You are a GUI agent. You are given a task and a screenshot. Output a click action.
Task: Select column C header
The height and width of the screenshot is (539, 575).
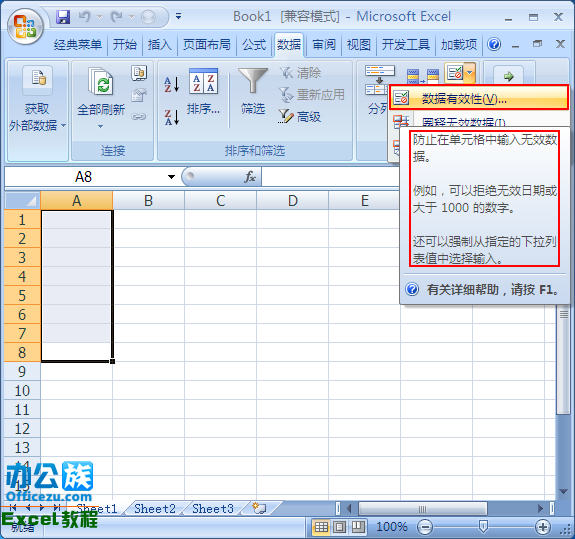point(220,201)
